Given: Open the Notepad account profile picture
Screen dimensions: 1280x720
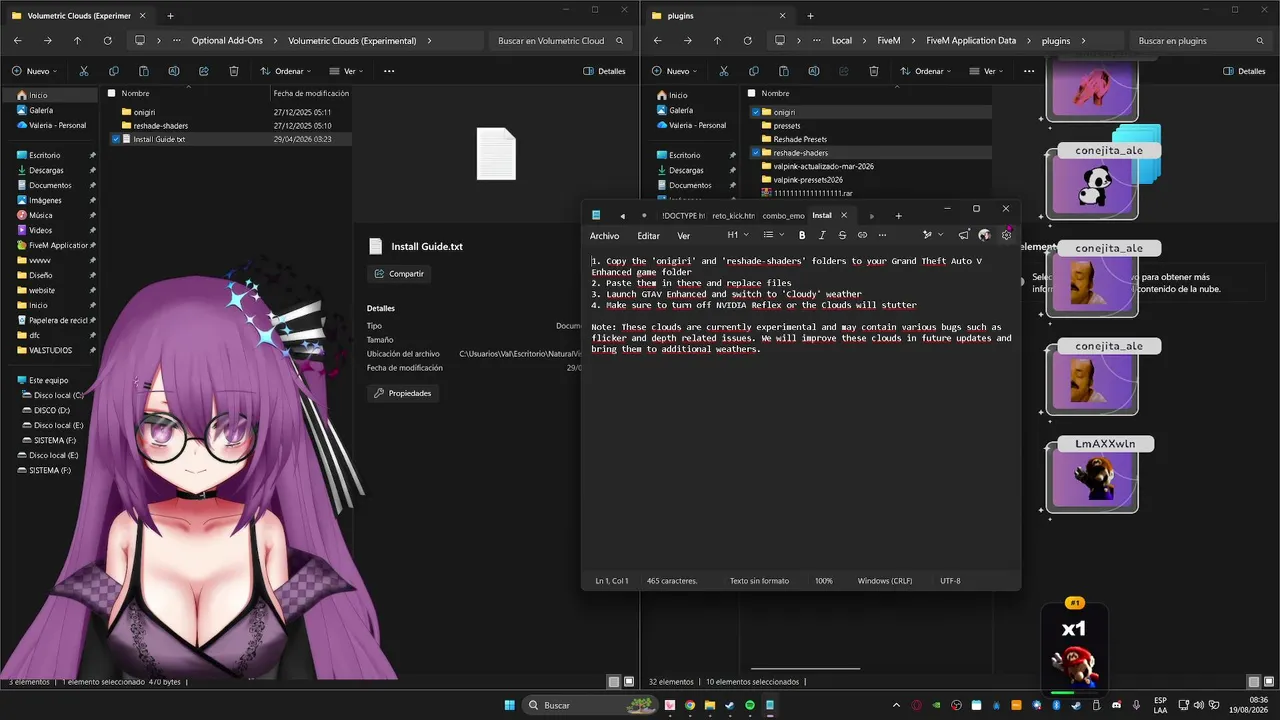Looking at the screenshot, I should pyautogui.click(x=985, y=235).
